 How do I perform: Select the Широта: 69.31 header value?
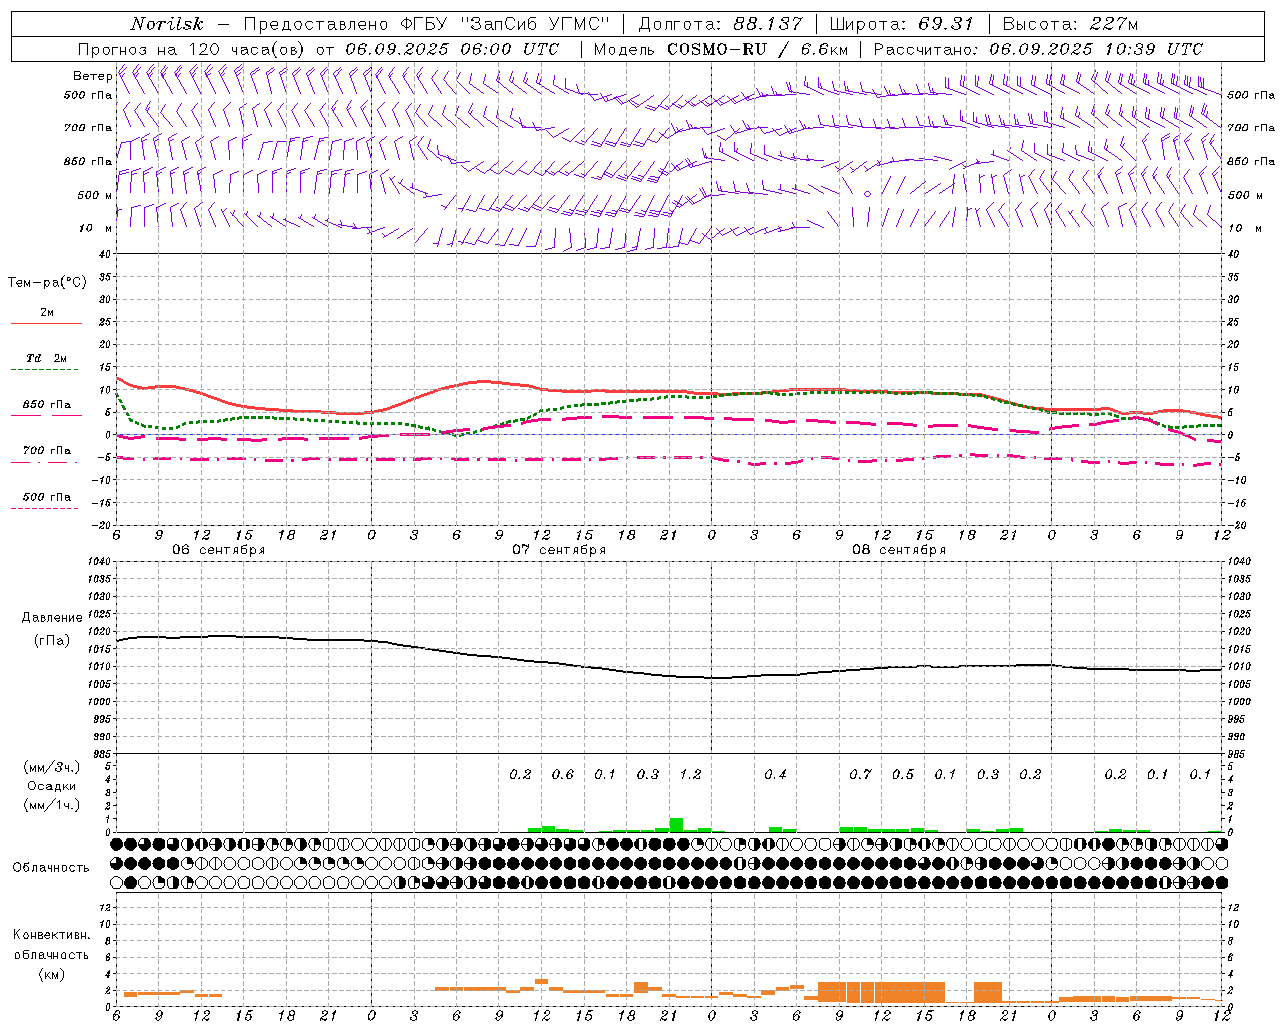pos(902,24)
